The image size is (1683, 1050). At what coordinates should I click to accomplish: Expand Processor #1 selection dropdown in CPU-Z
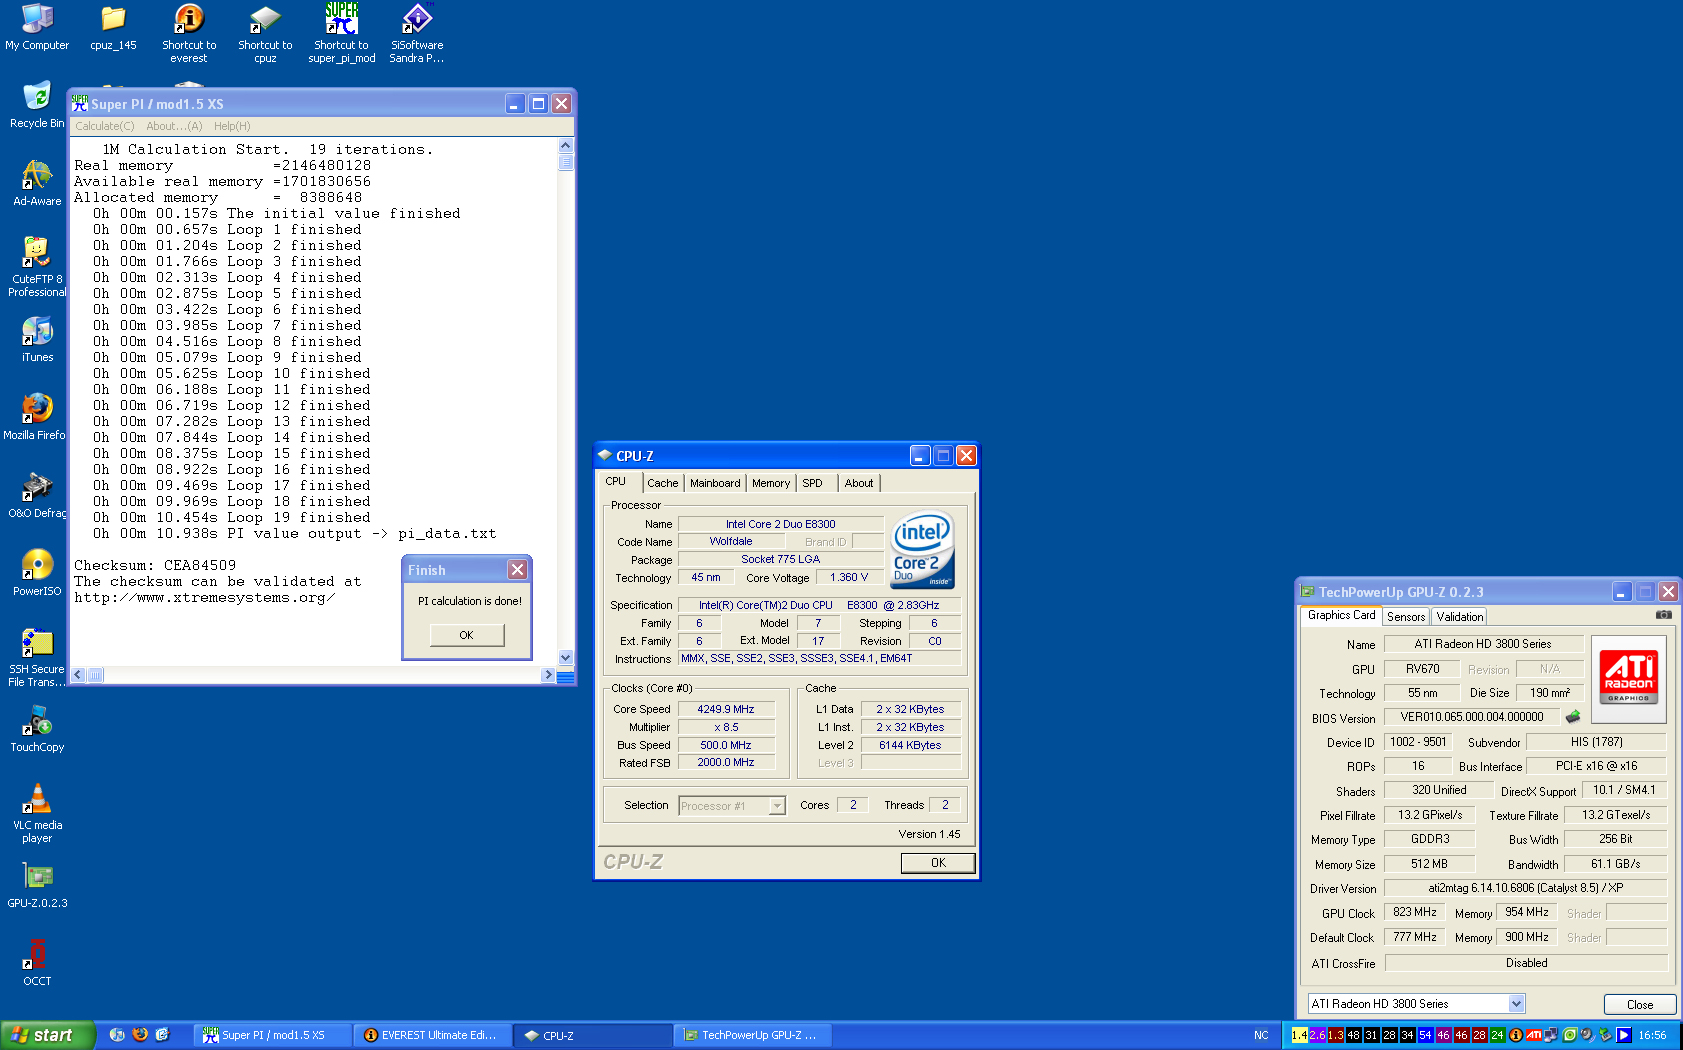777,806
